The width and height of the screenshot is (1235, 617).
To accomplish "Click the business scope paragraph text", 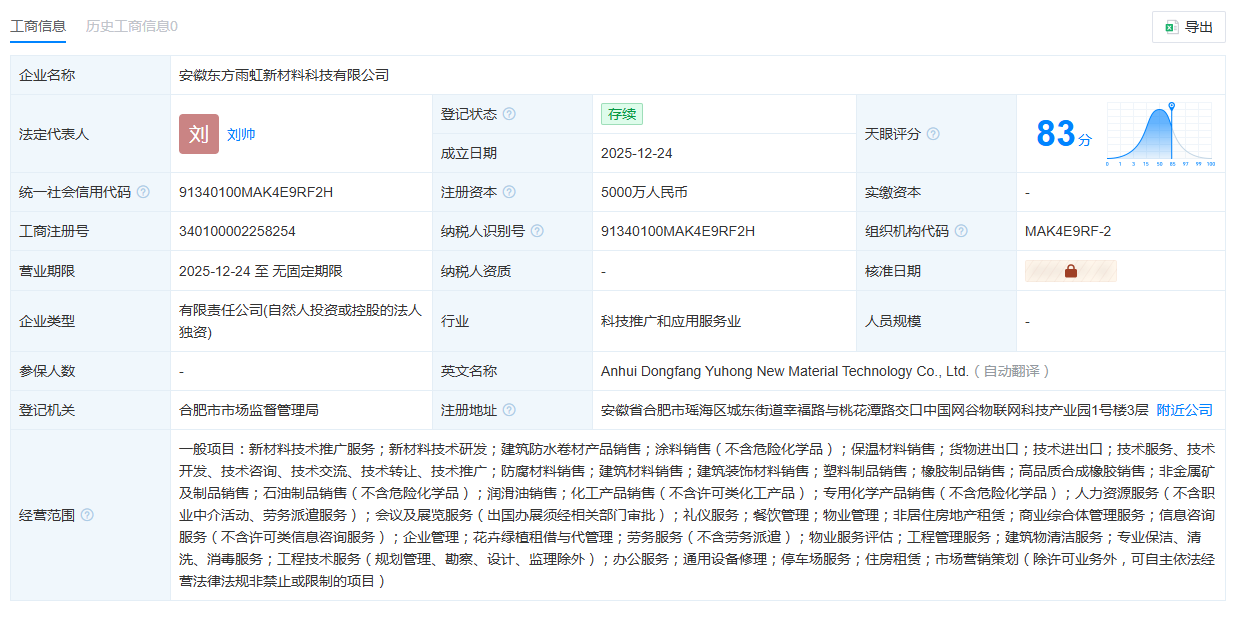I will pyautogui.click(x=697, y=515).
